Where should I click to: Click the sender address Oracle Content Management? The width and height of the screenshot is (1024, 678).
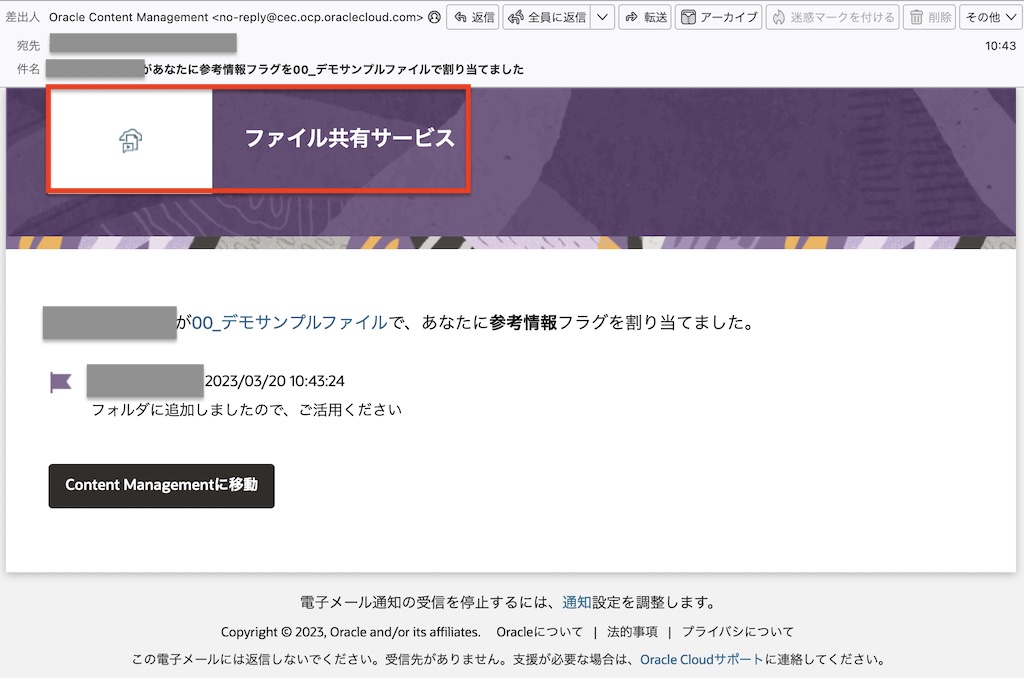click(x=235, y=17)
